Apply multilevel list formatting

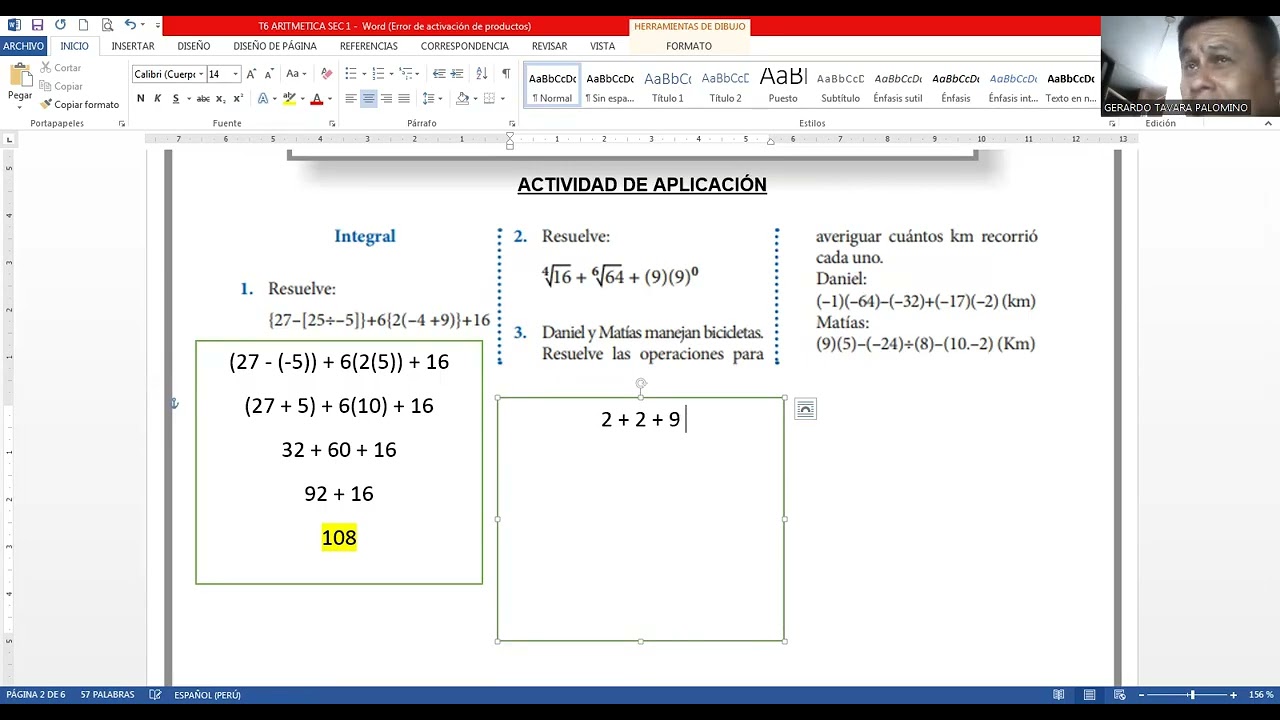[x=406, y=74]
